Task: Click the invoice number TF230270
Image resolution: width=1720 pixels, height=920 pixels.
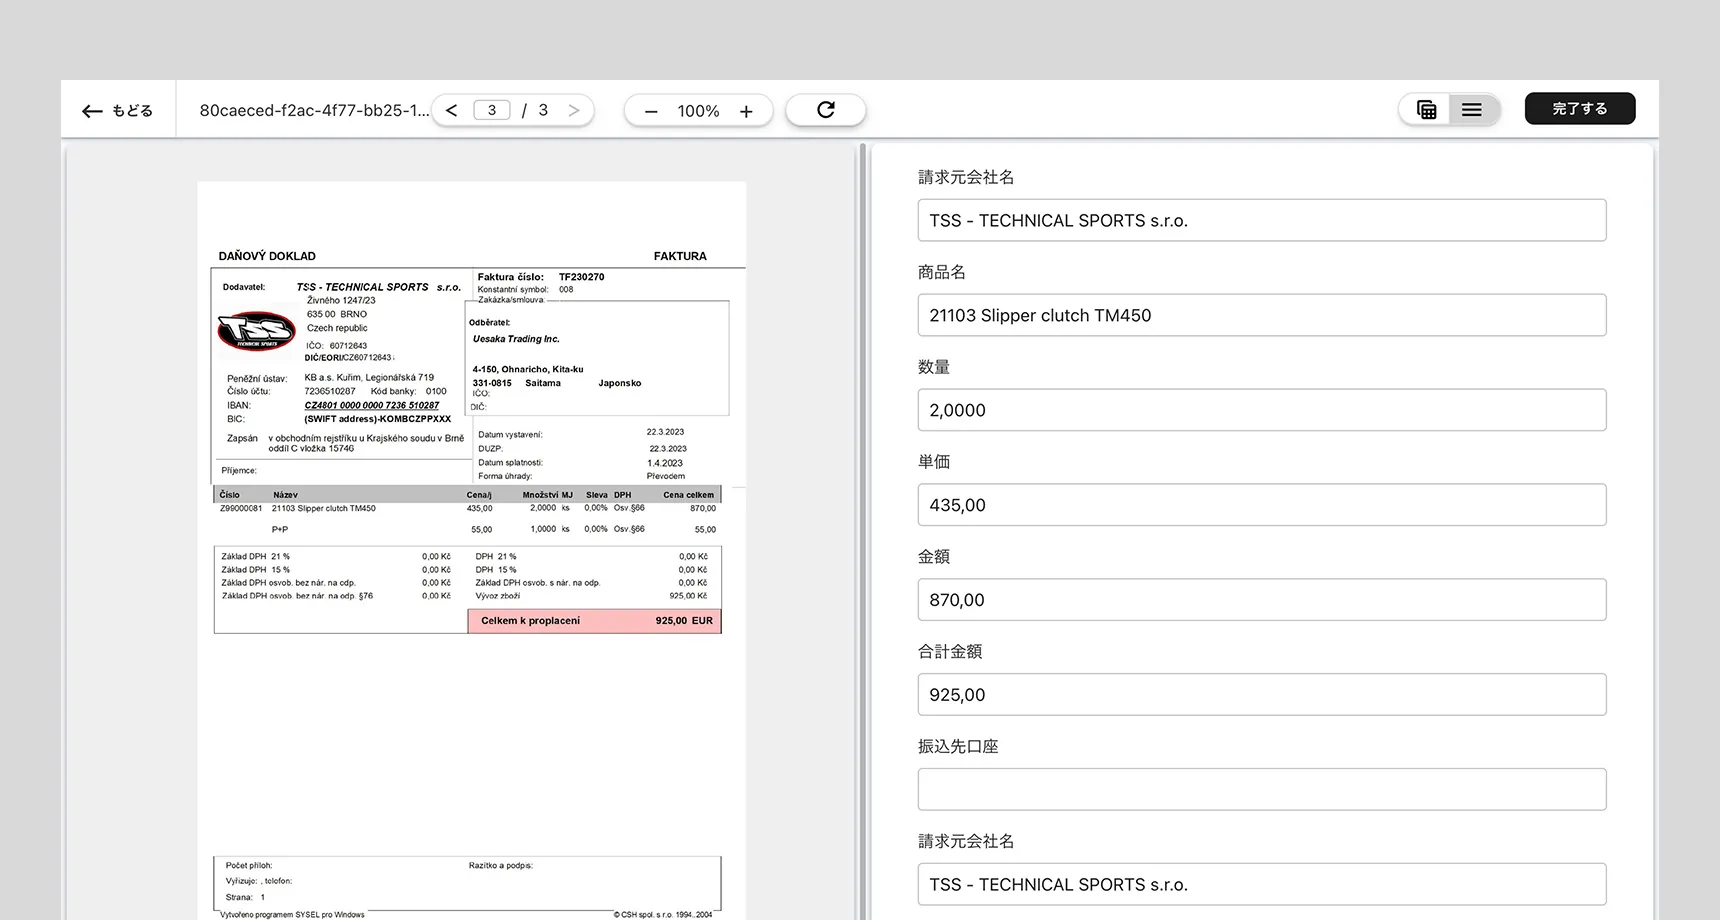Action: point(581,277)
